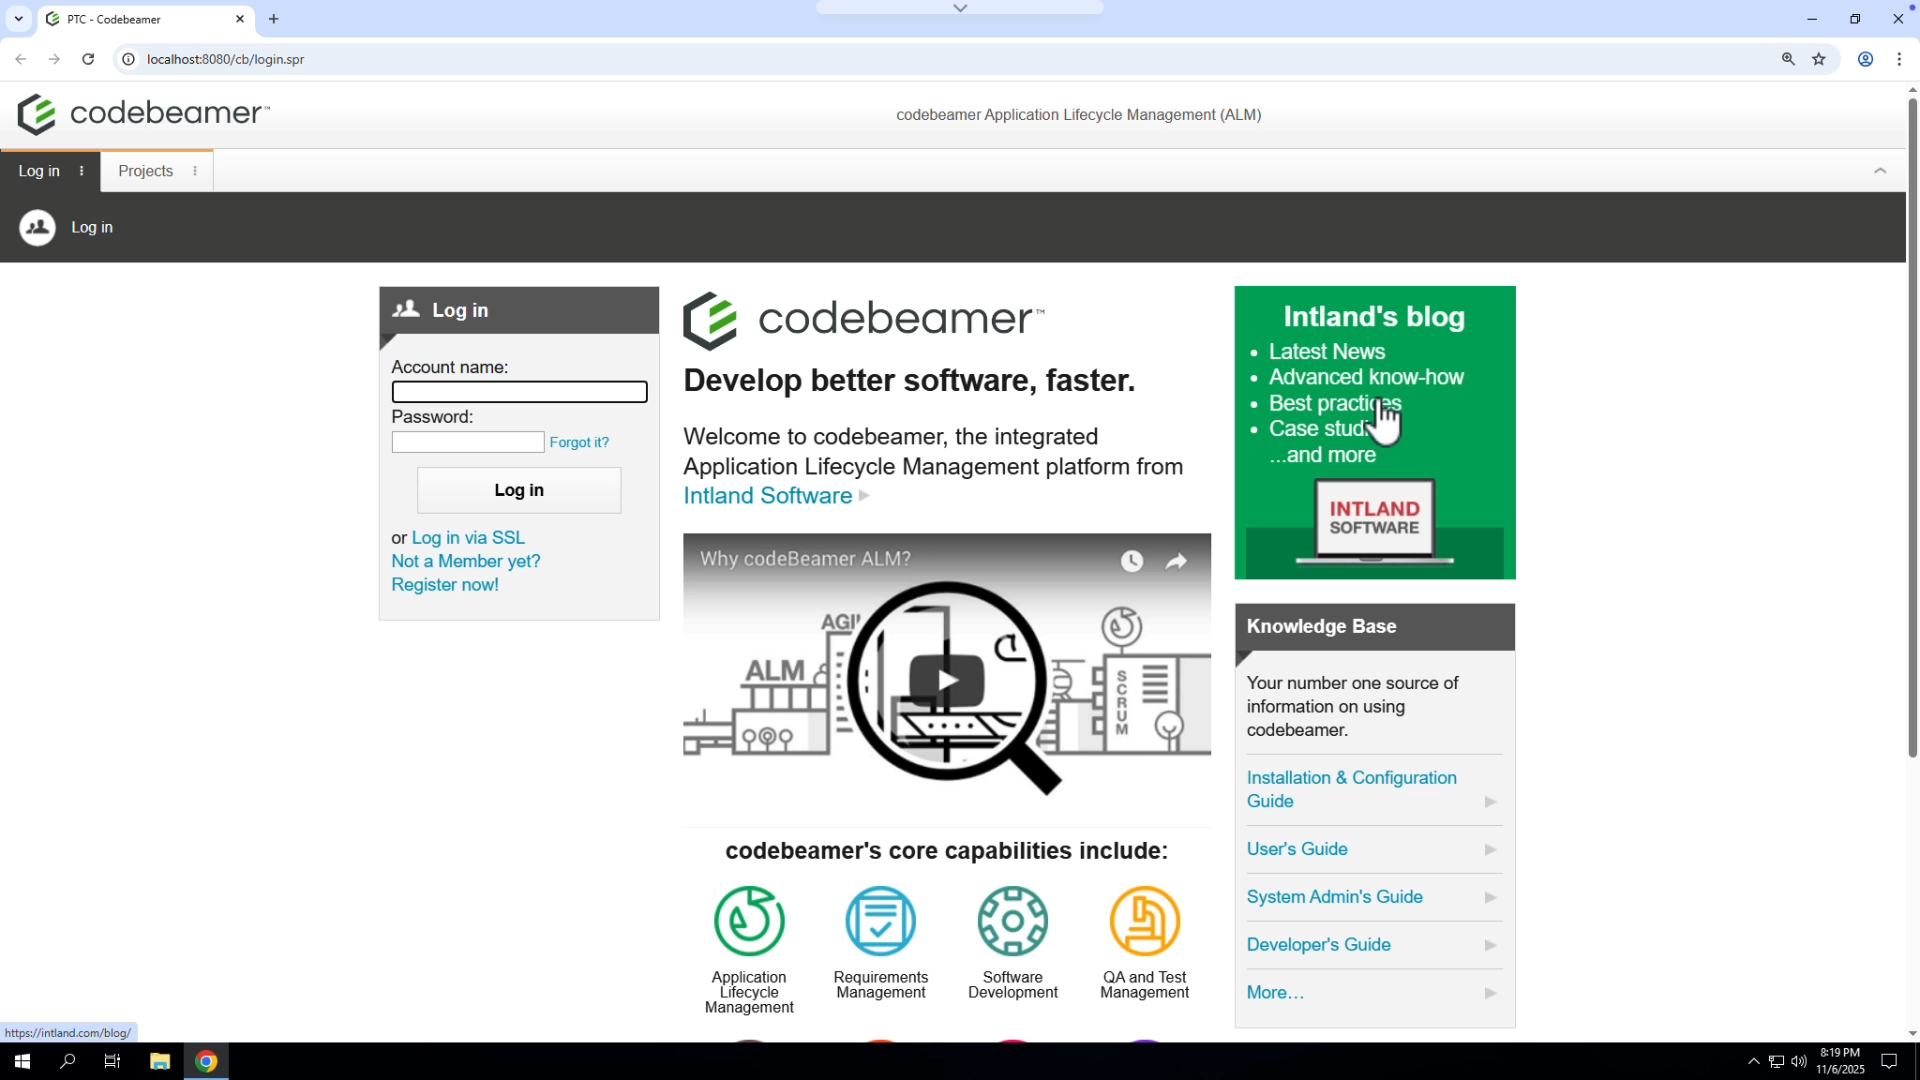Screen dimensions: 1920x1080
Task: Open the Log in via SSL link
Action: coord(468,538)
